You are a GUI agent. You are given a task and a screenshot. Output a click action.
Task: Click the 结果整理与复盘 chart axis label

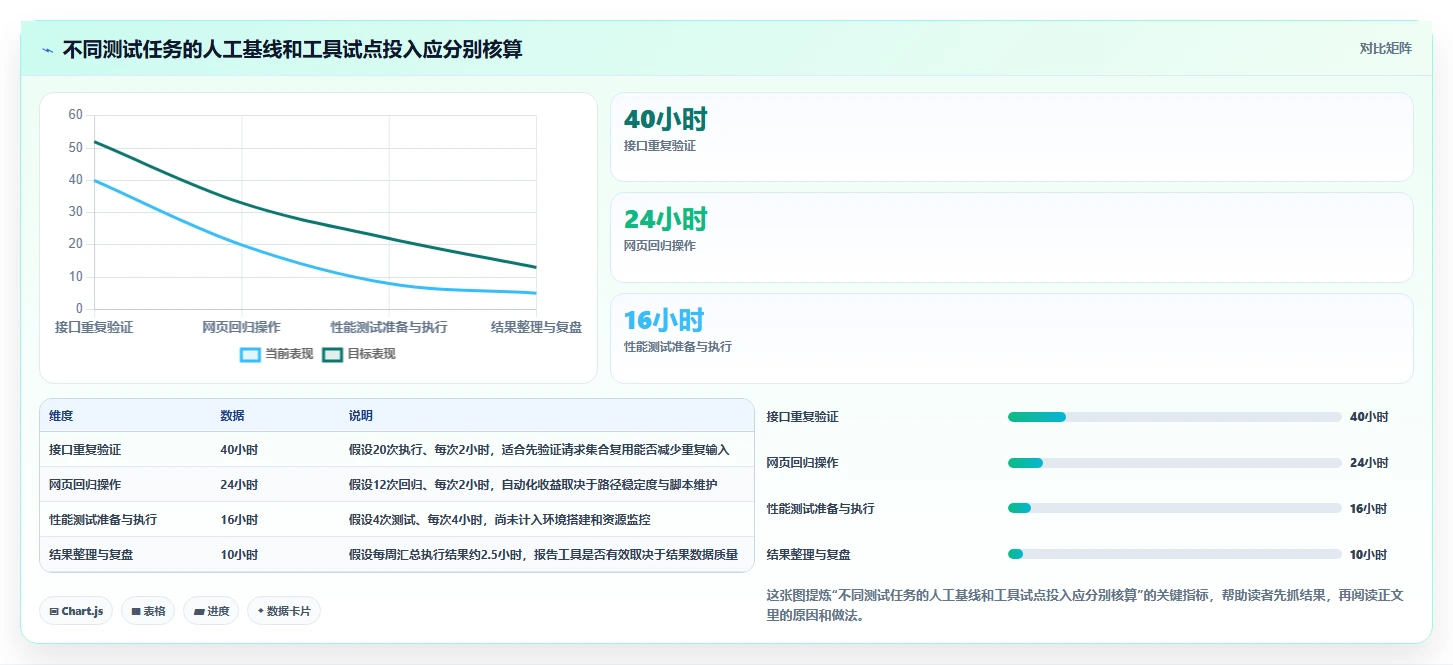537,327
